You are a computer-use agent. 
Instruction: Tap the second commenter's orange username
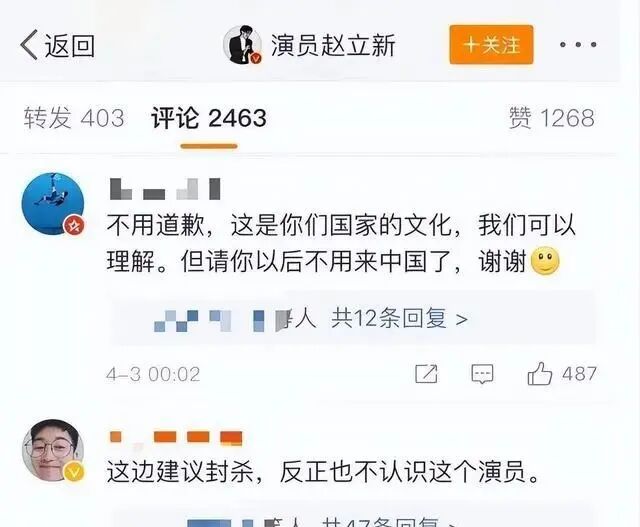(176, 438)
